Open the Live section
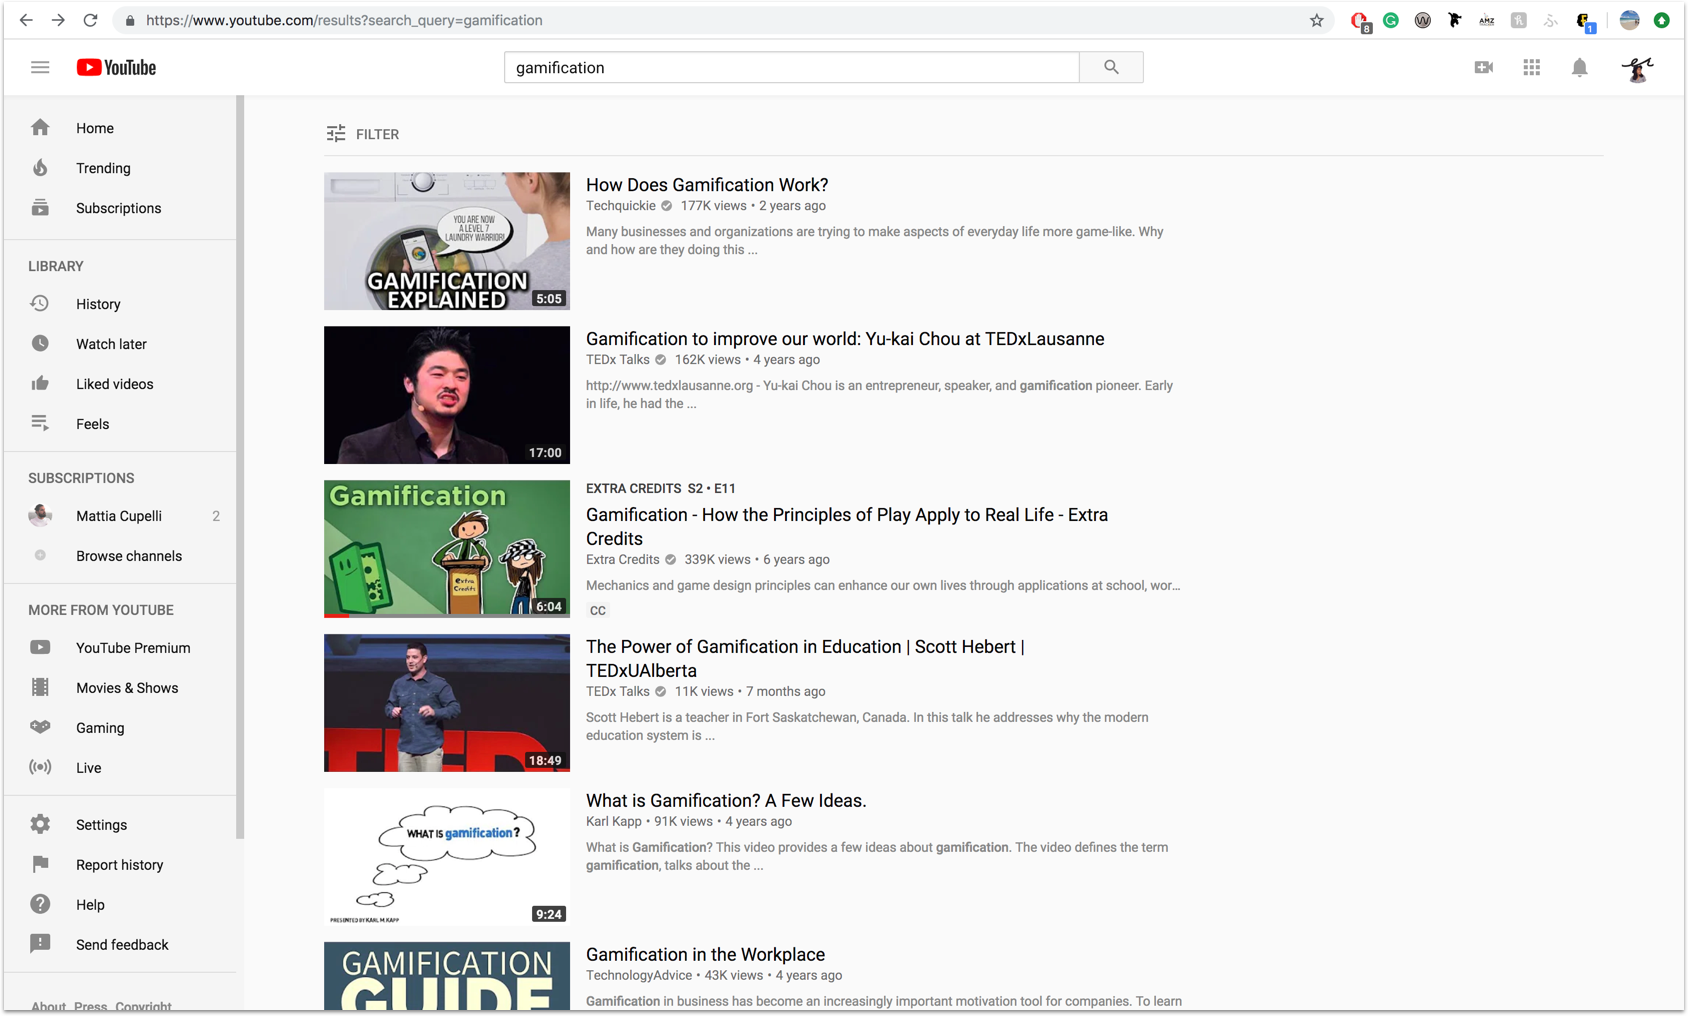Image resolution: width=1688 pixels, height=1016 pixels. coord(120,768)
